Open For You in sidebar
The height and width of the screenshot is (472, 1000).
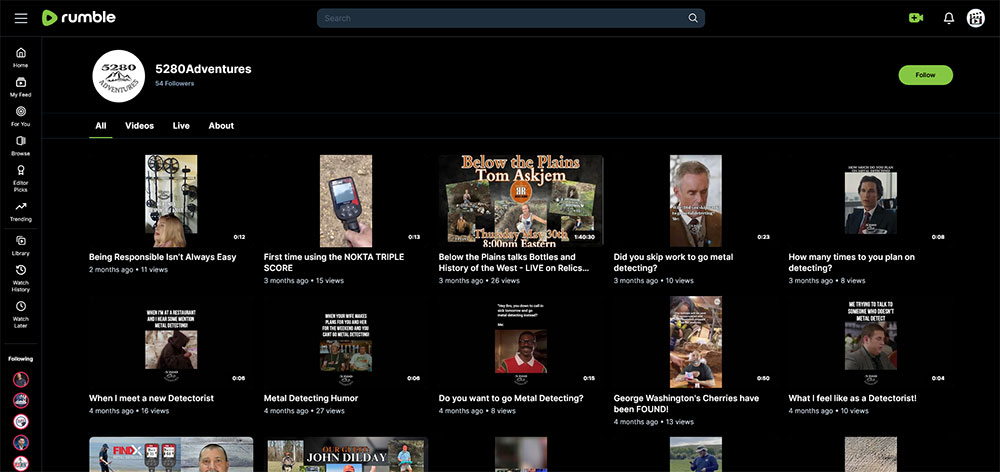(20, 116)
